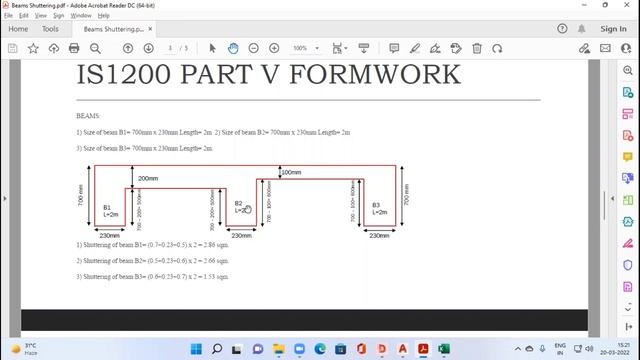
Task: Click the vertical document scrollbar
Action: [x=604, y=205]
